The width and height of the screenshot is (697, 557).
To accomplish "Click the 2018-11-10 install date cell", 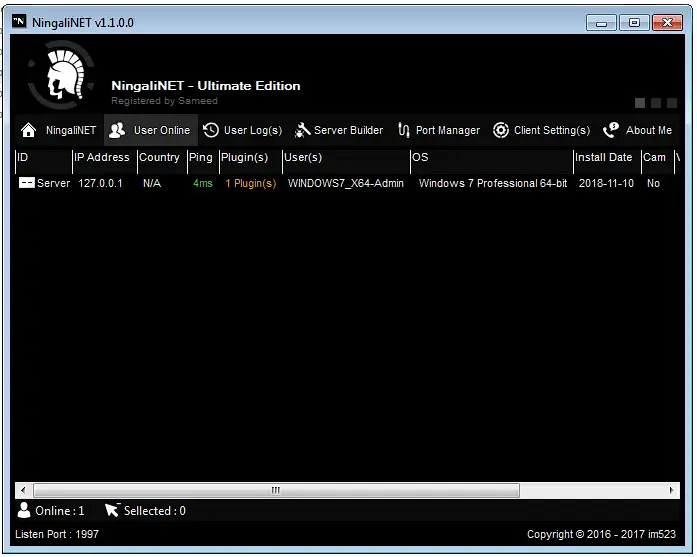I will [x=606, y=183].
